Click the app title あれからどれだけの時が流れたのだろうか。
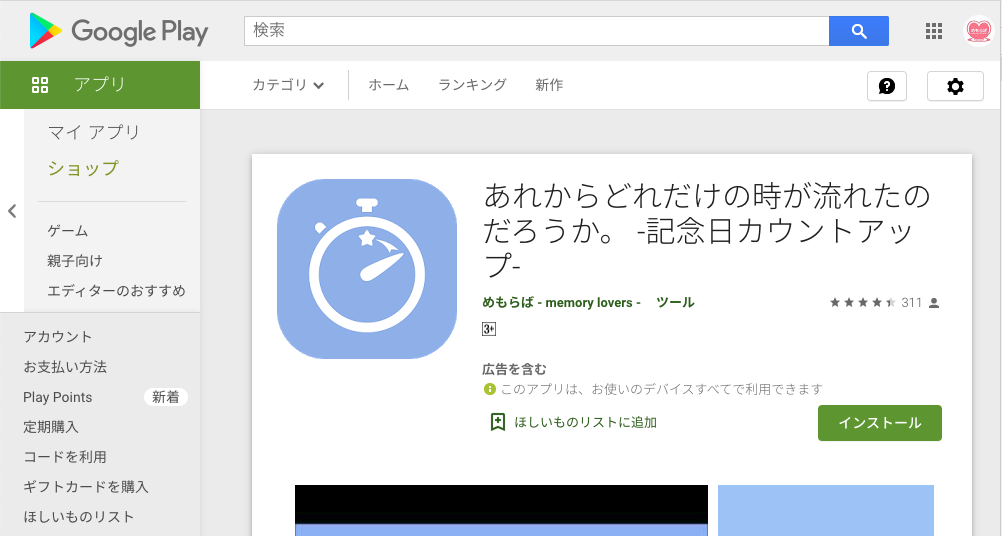The height and width of the screenshot is (536, 1002). (706, 231)
